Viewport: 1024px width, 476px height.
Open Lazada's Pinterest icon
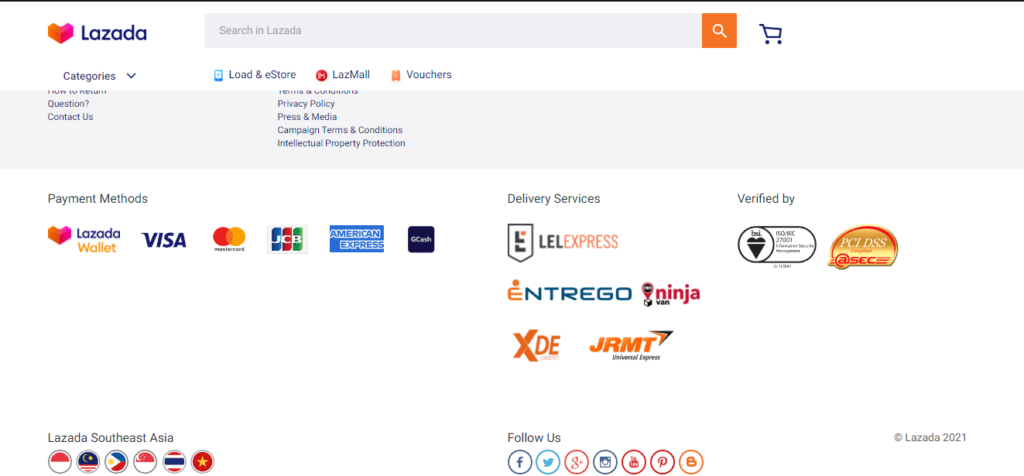[x=662, y=462]
